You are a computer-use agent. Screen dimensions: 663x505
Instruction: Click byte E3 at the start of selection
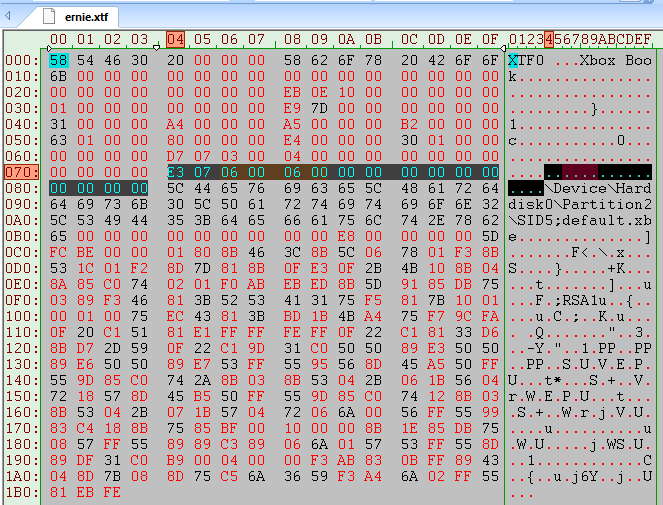coord(176,172)
